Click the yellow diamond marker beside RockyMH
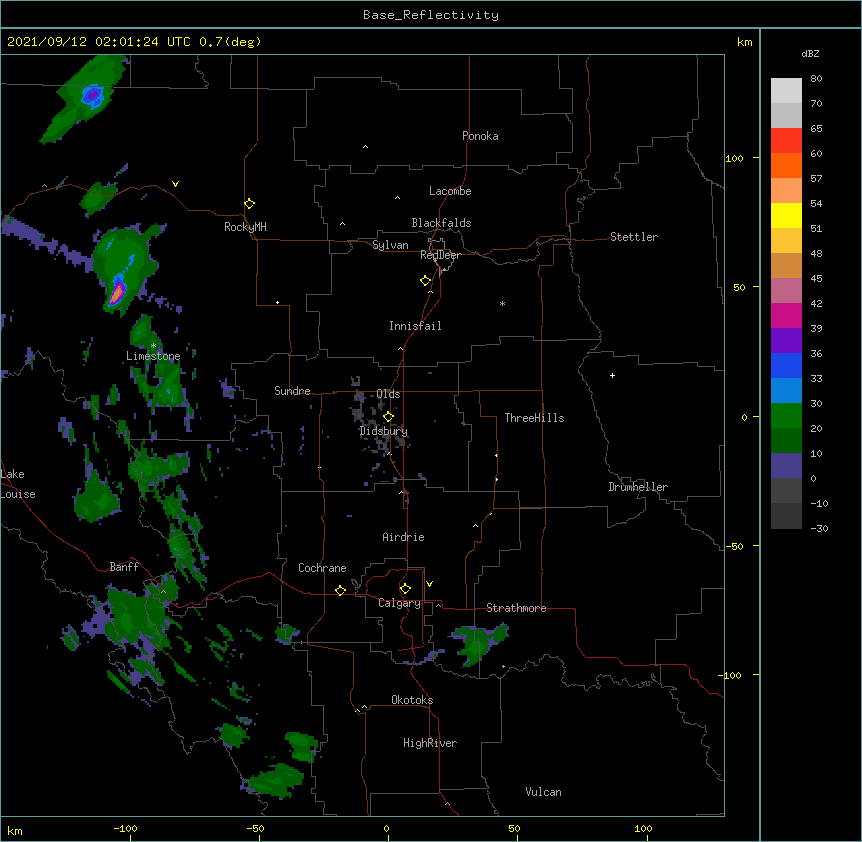Screen dimensions: 862x842 249,204
